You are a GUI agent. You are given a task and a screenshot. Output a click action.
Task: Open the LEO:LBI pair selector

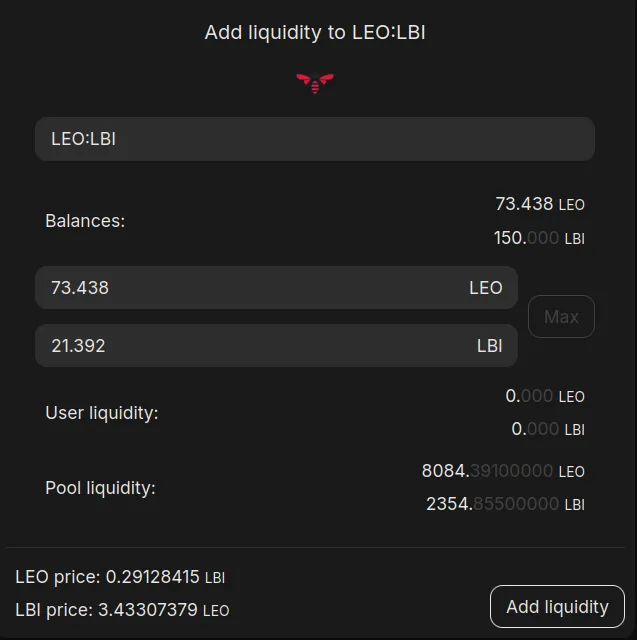coord(315,139)
